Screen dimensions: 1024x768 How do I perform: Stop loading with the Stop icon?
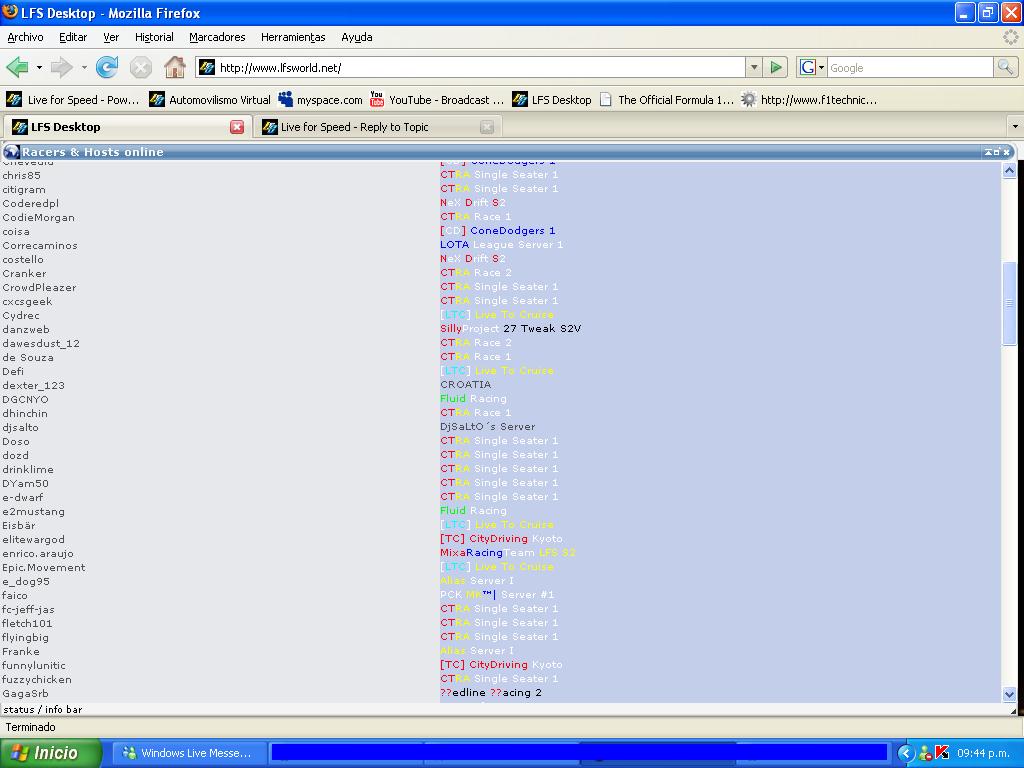(x=140, y=67)
